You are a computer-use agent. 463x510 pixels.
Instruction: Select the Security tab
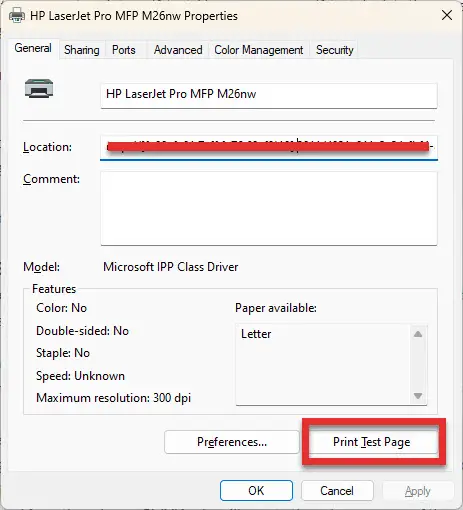coord(335,50)
